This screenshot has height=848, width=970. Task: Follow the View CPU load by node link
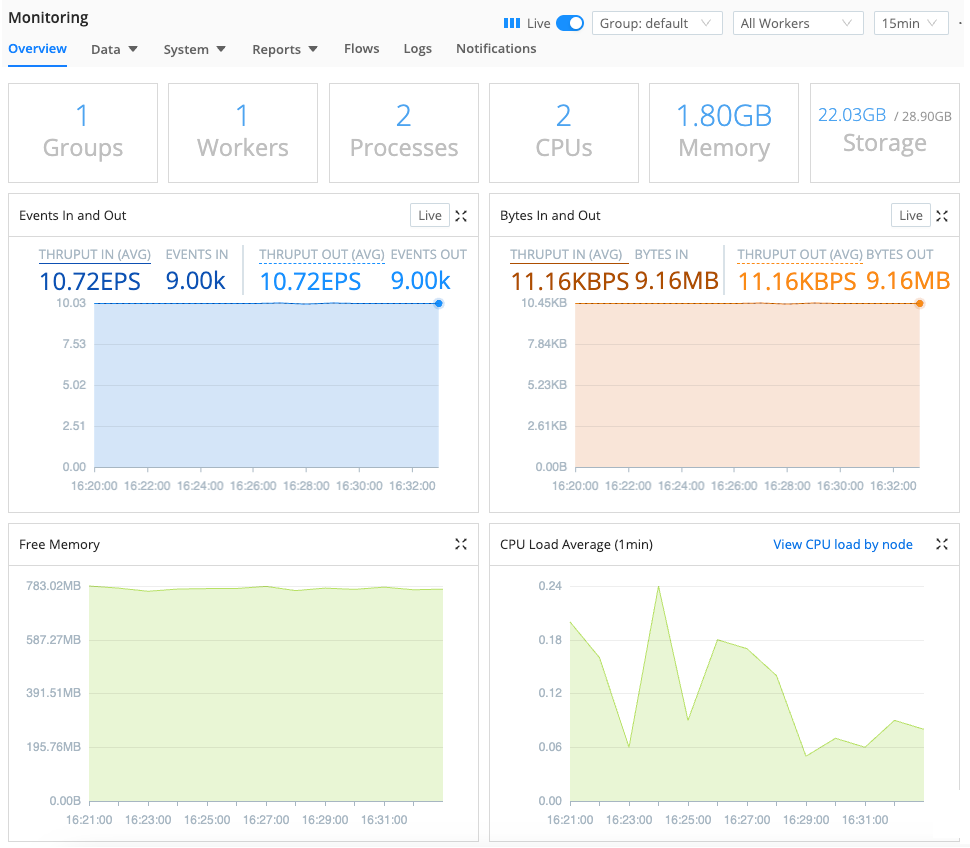[x=843, y=544]
